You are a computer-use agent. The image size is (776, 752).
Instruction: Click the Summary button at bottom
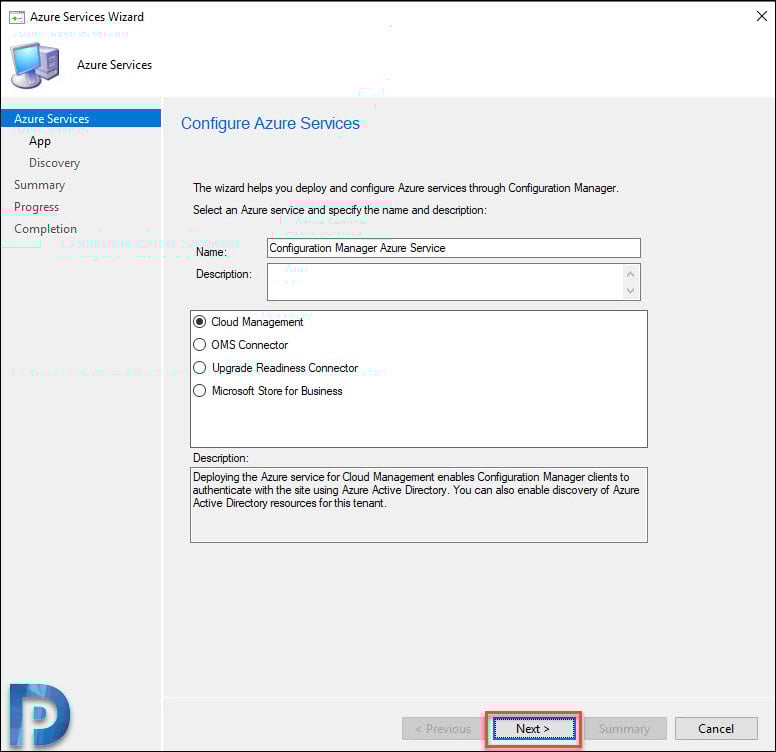pos(625,729)
